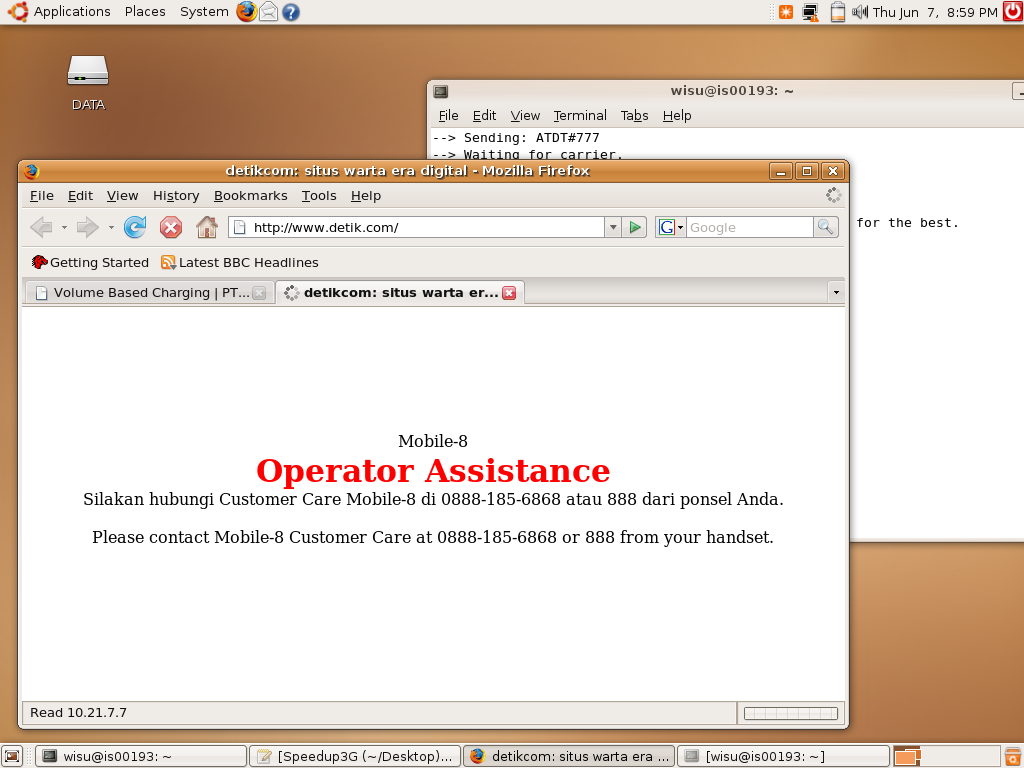This screenshot has height=768, width=1024.
Task: Open the Forward history dropdown arrow
Action: (111, 227)
